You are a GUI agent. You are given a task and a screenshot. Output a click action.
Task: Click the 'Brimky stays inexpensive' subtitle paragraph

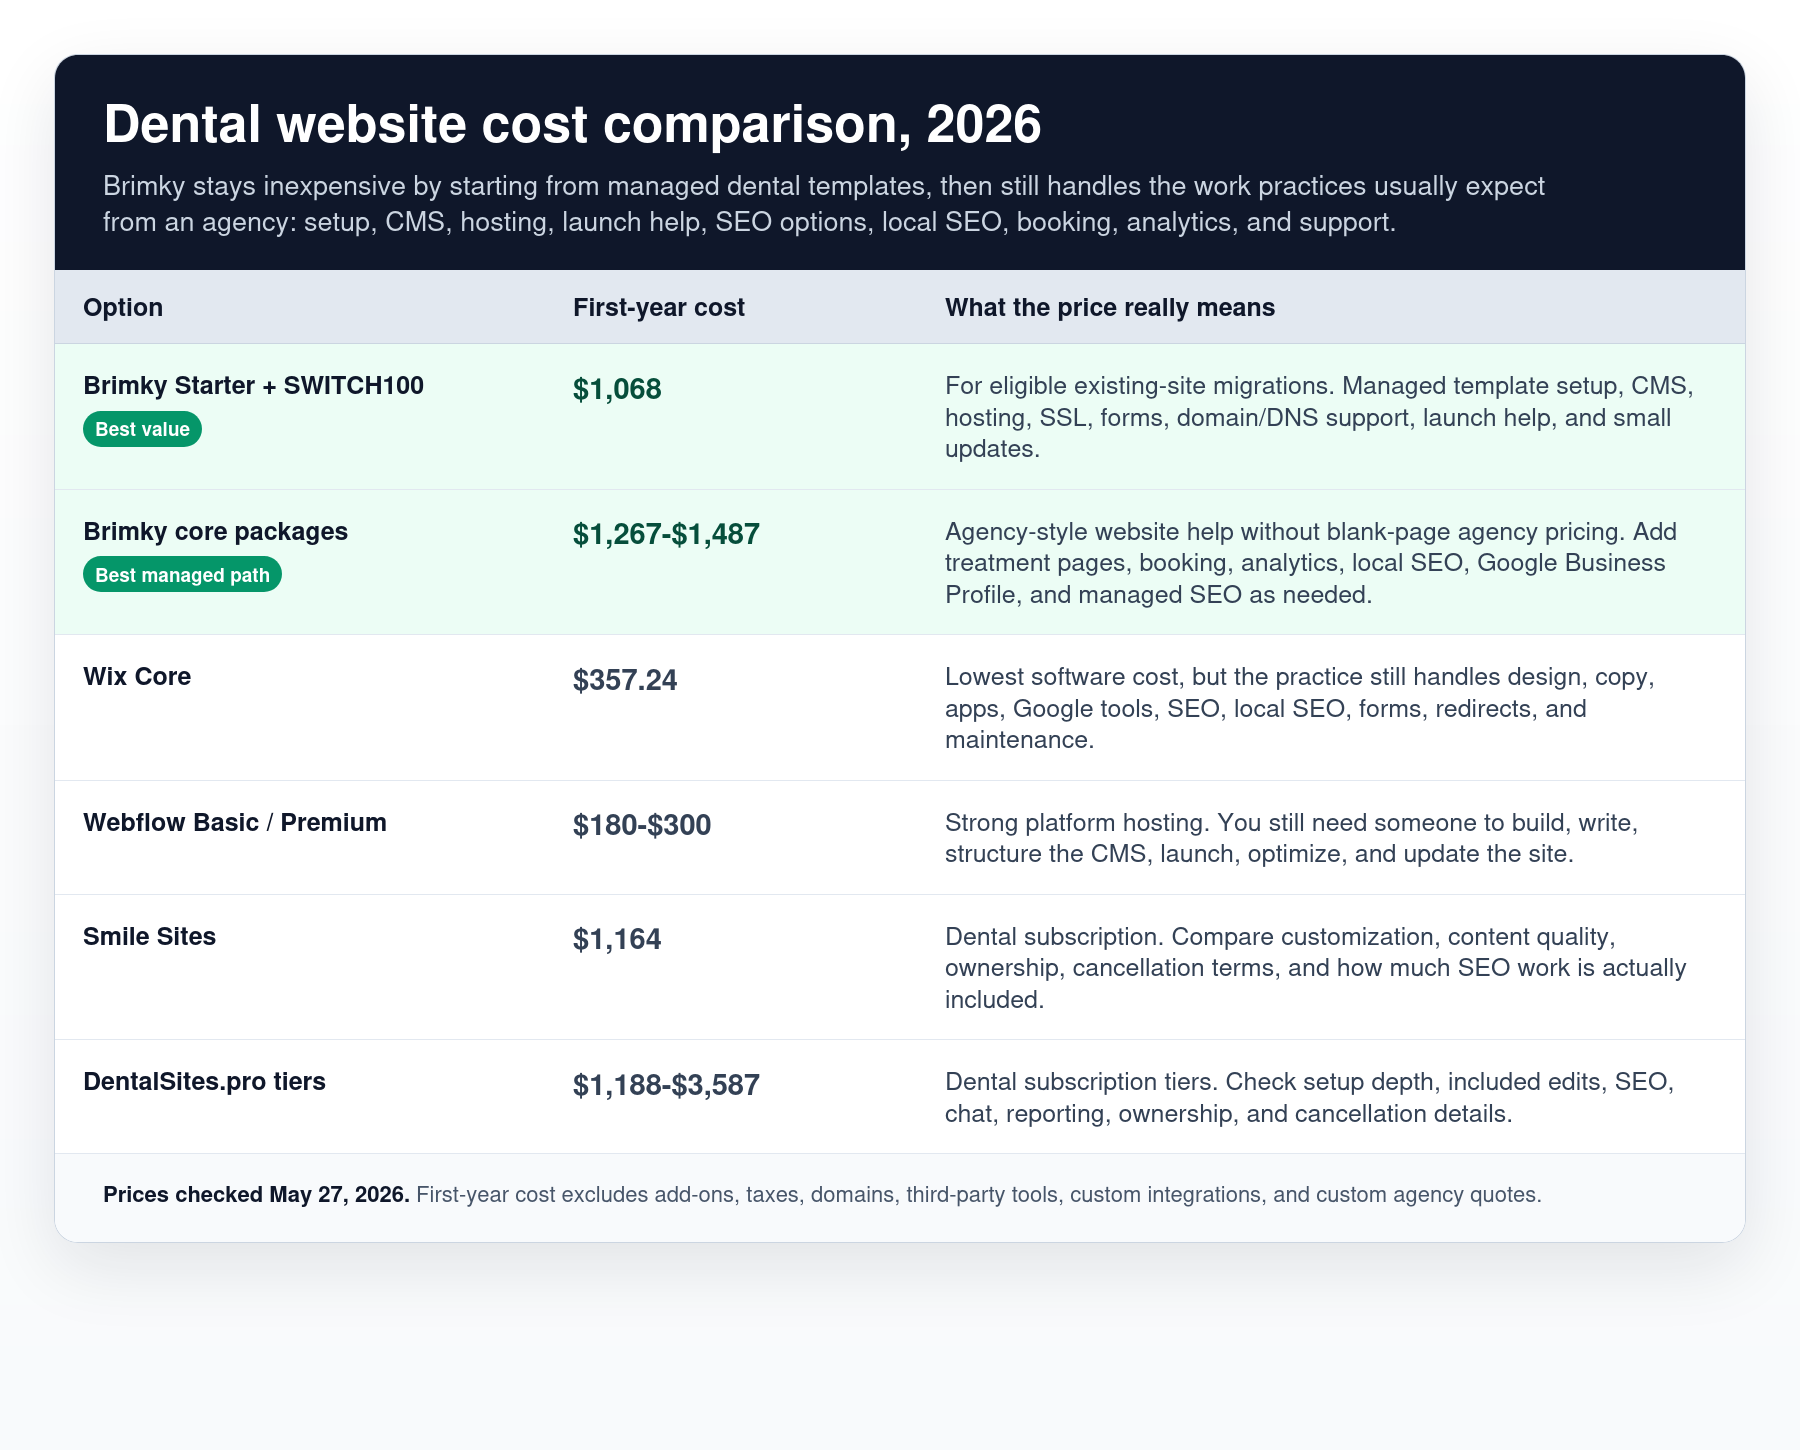[x=824, y=204]
